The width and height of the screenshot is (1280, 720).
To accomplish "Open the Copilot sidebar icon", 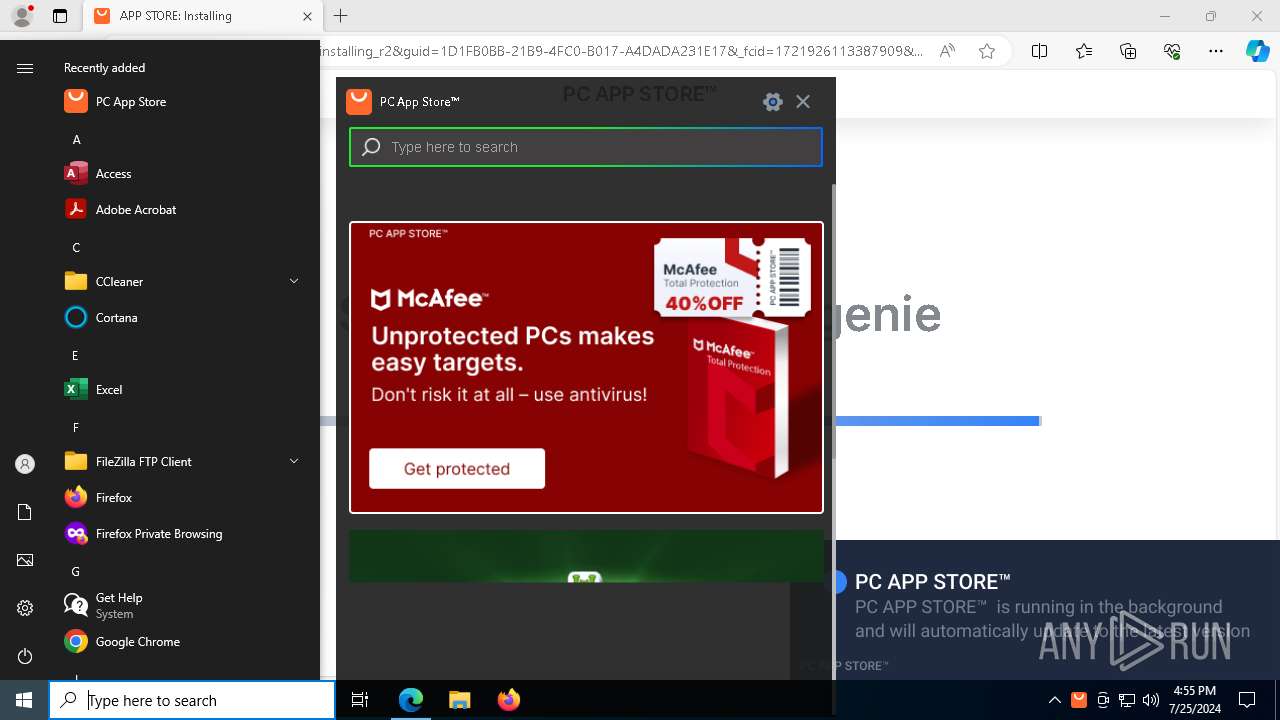I will click(x=1257, y=51).
